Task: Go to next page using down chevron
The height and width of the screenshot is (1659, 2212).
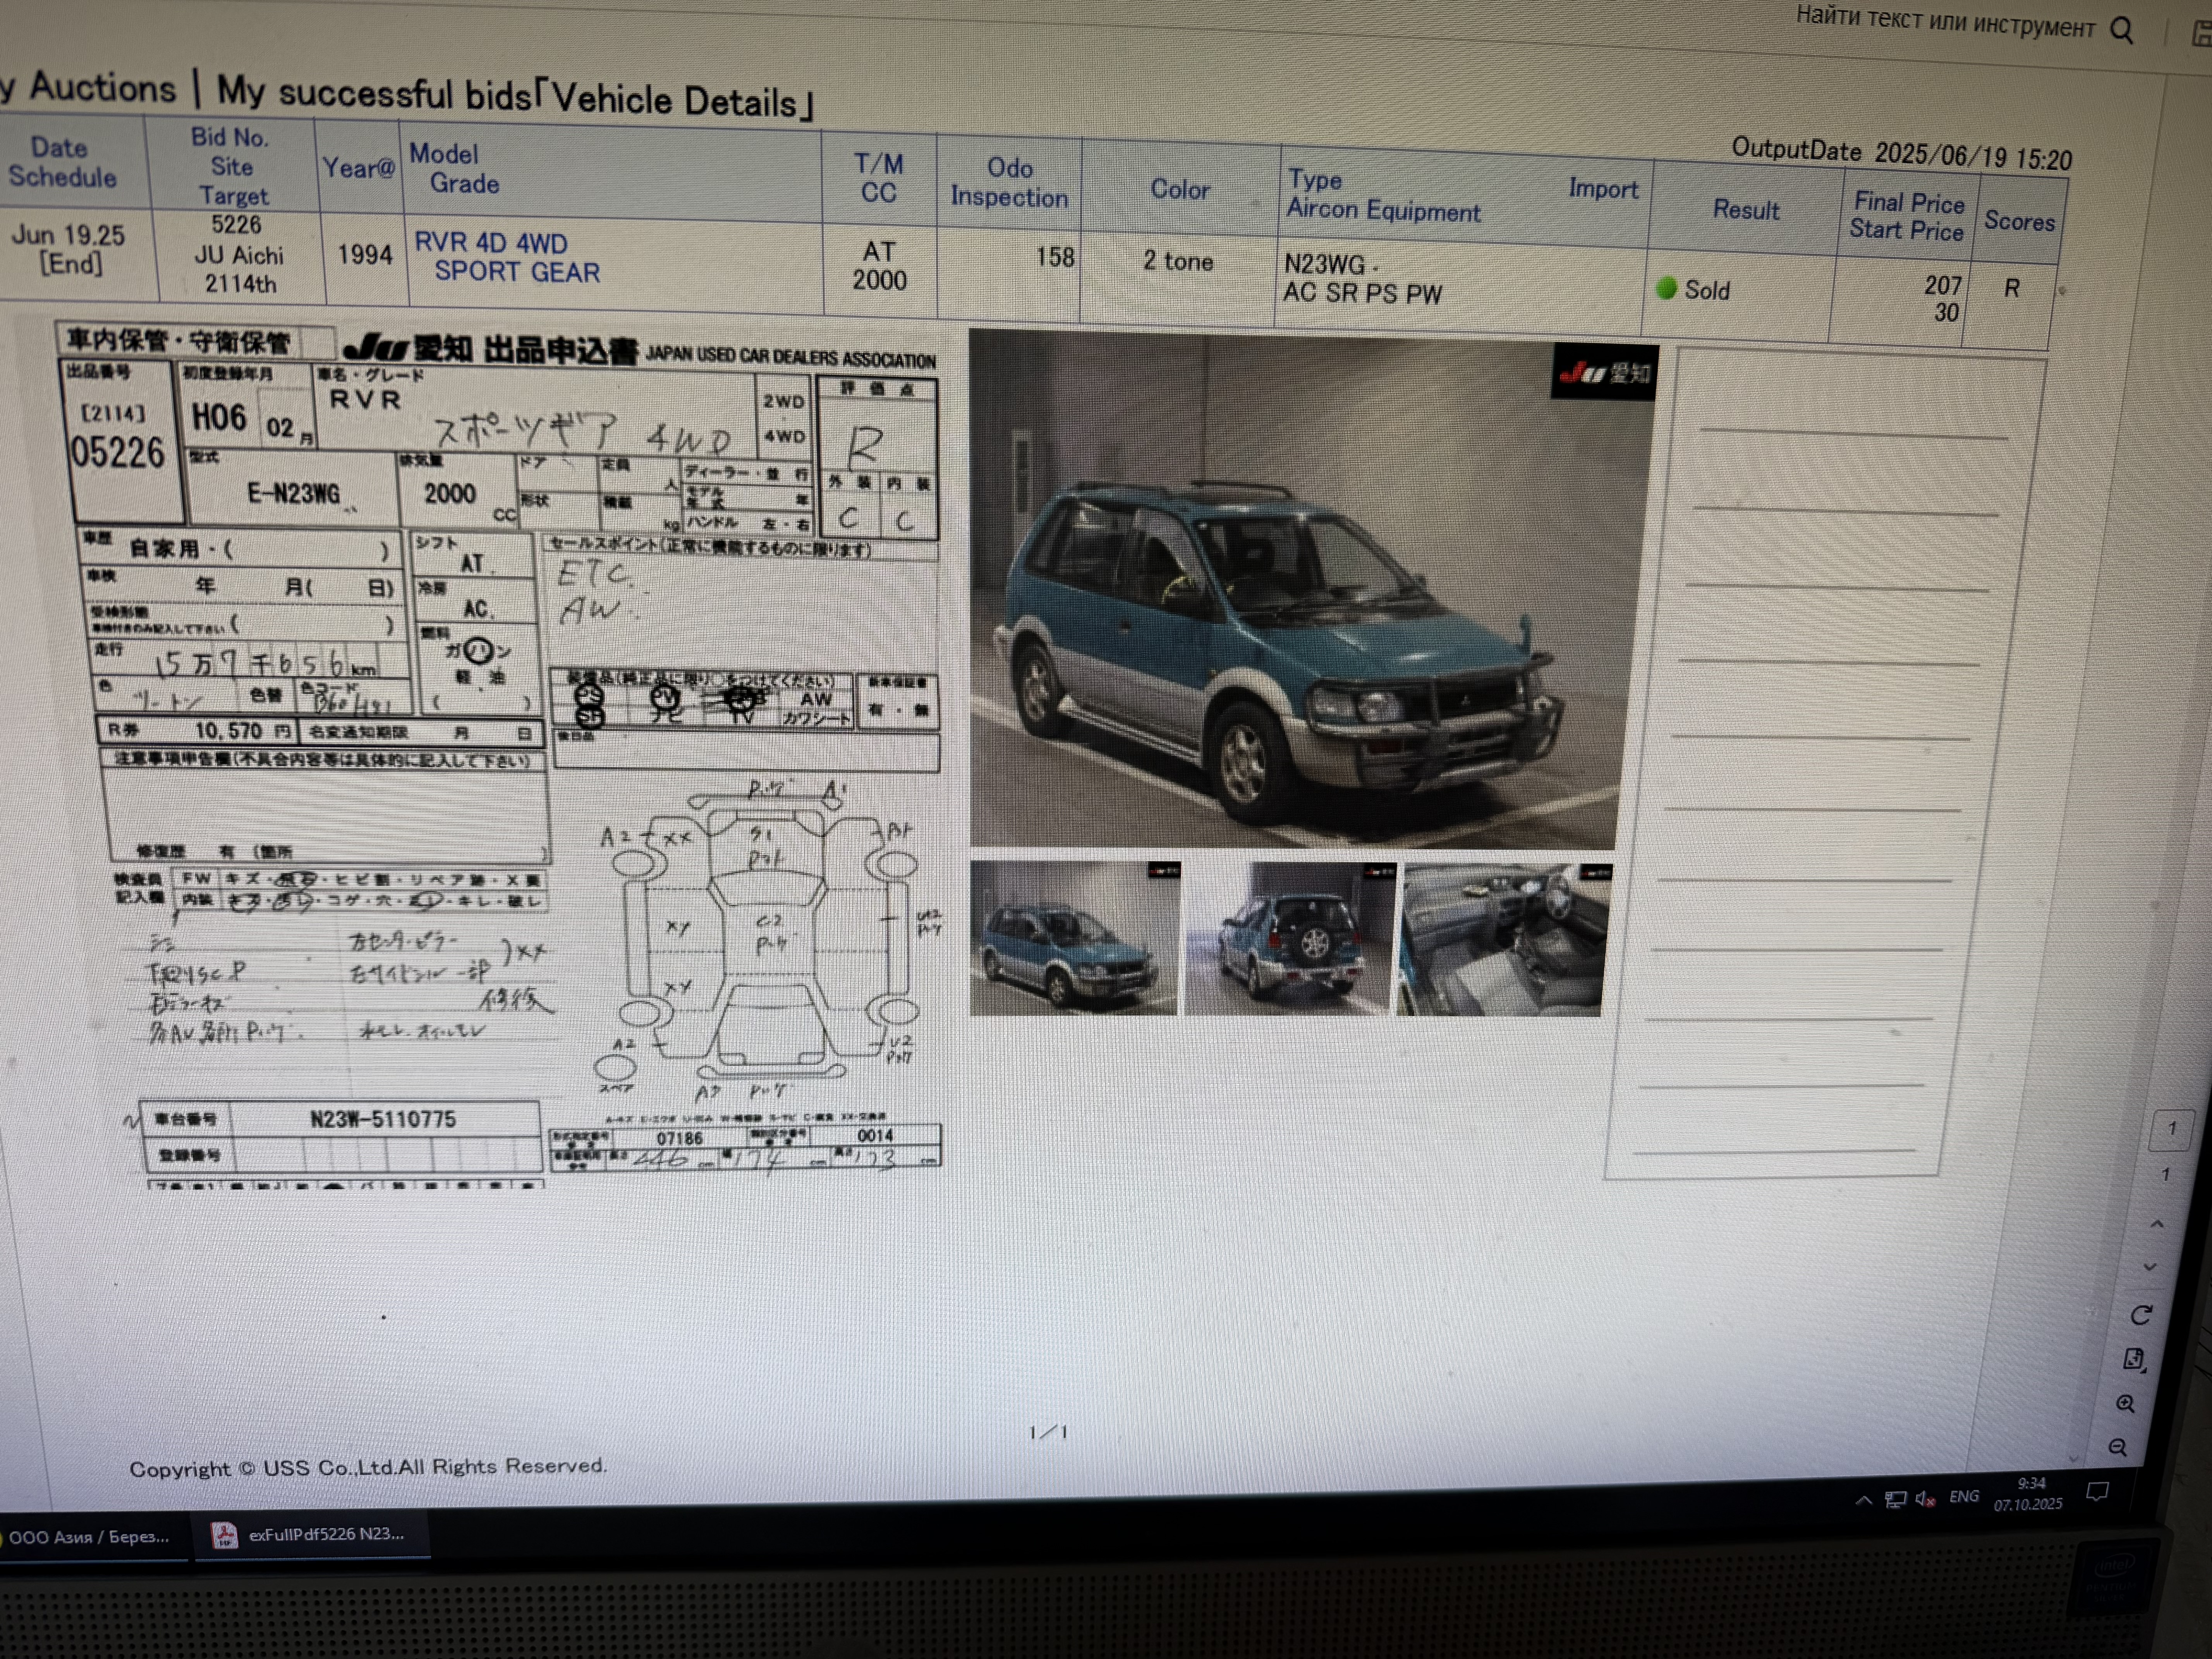Action: coord(2151,1267)
